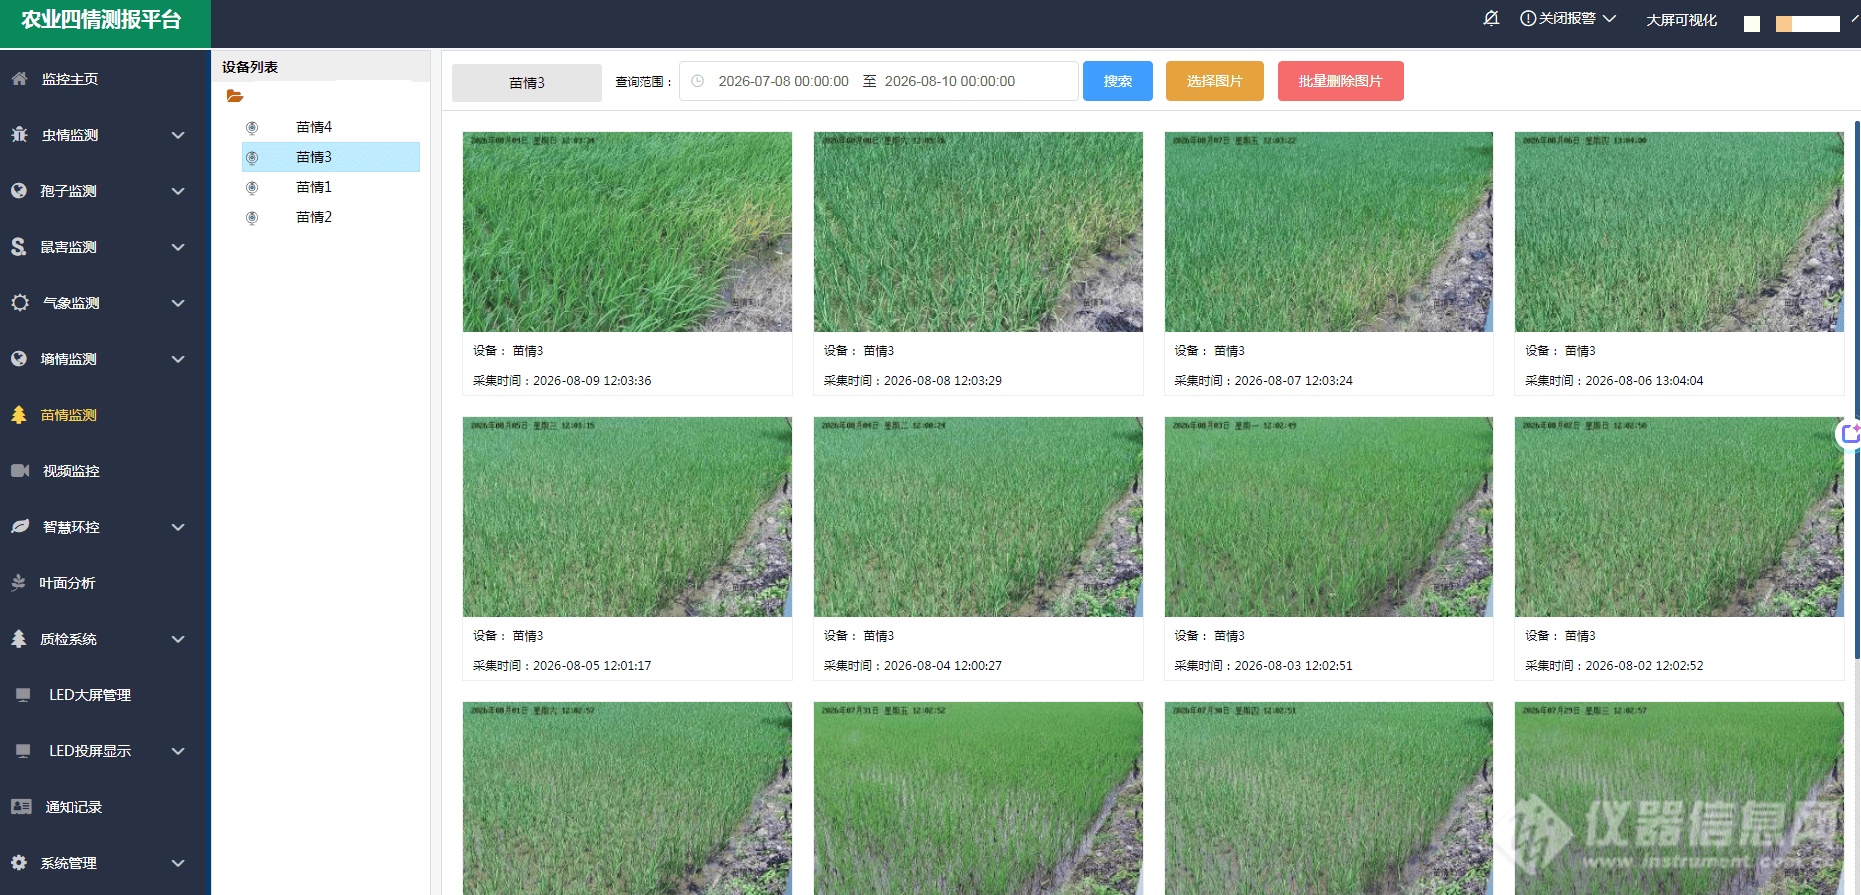Open 大屏可视化 link in header
The image size is (1861, 895).
1682,20
